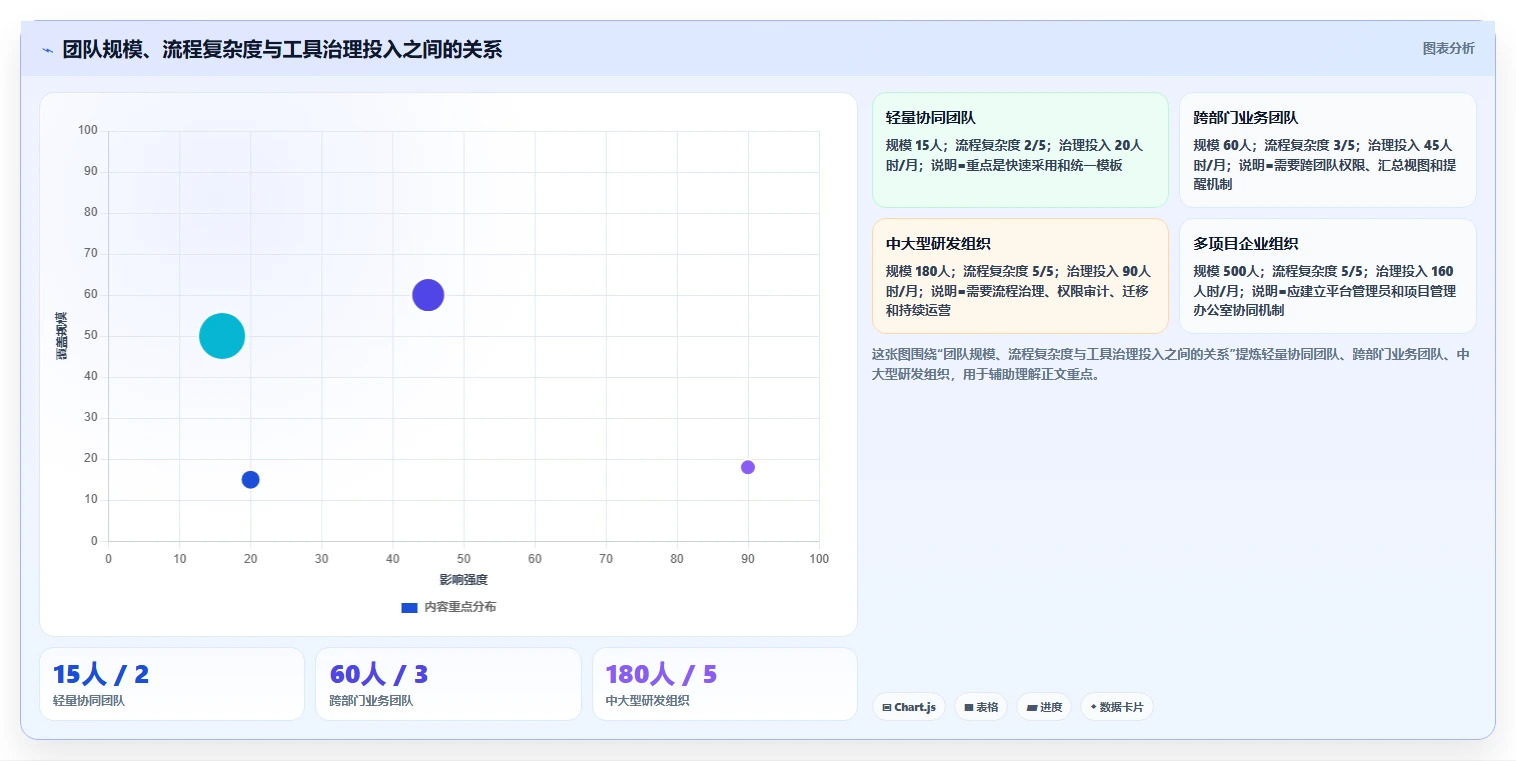Click the 内容重点分布 legend label

coord(460,607)
